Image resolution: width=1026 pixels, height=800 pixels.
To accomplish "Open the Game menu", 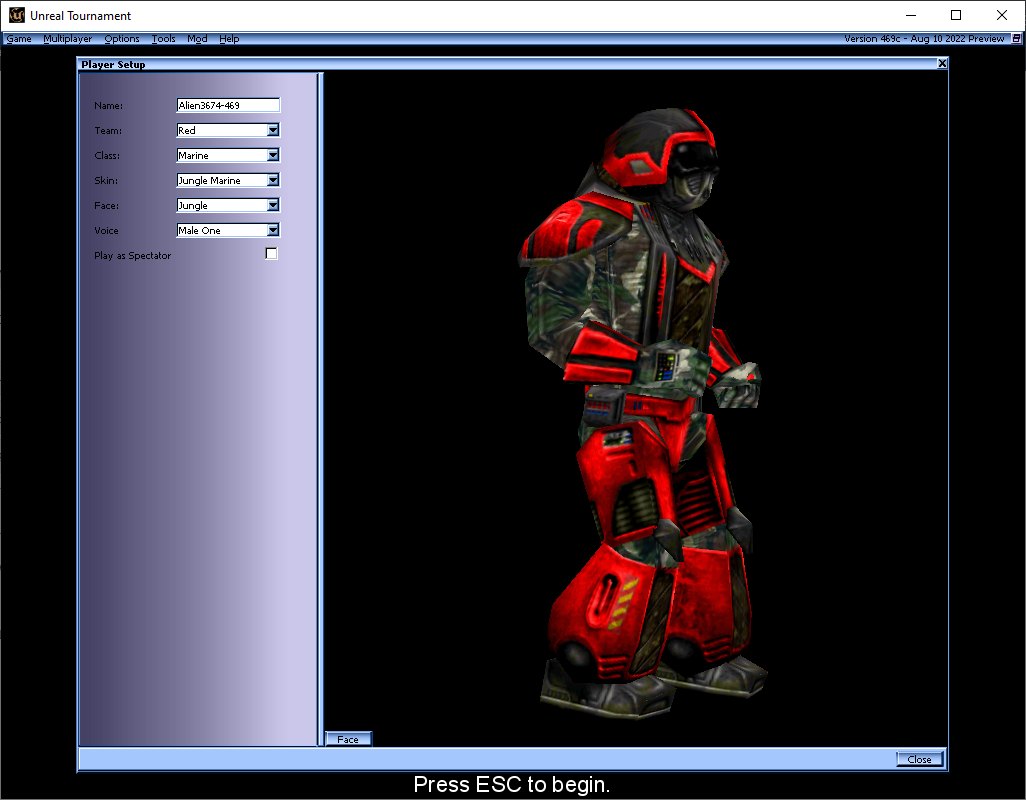I will click(x=19, y=39).
